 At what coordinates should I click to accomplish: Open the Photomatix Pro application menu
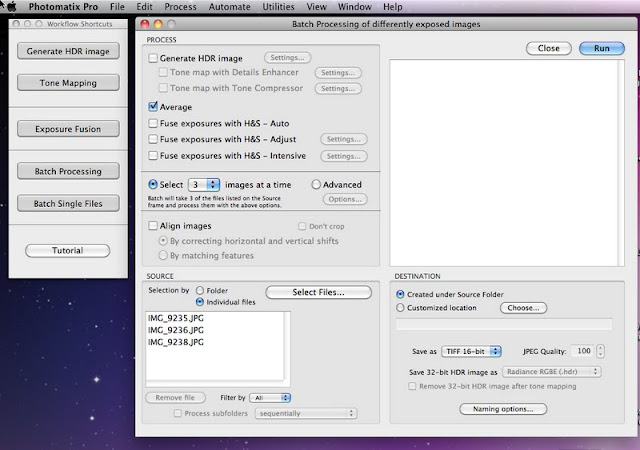click(x=63, y=7)
